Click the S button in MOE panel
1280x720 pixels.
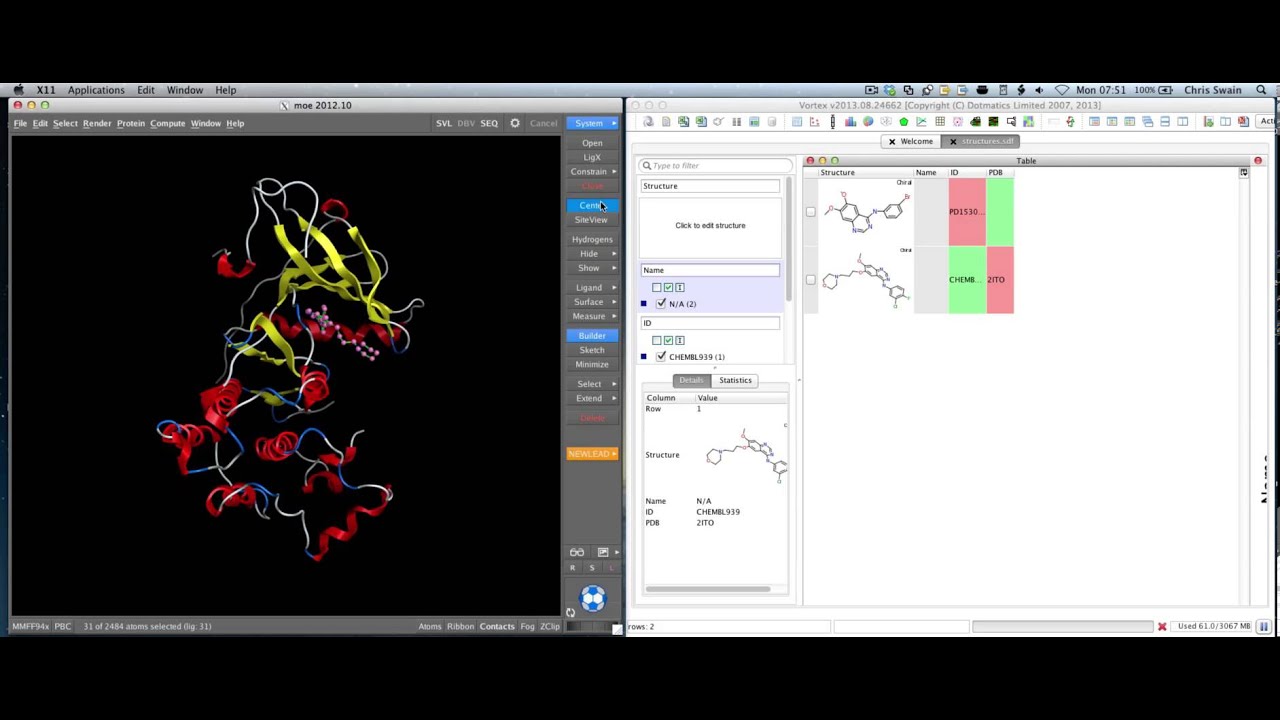[x=592, y=568]
